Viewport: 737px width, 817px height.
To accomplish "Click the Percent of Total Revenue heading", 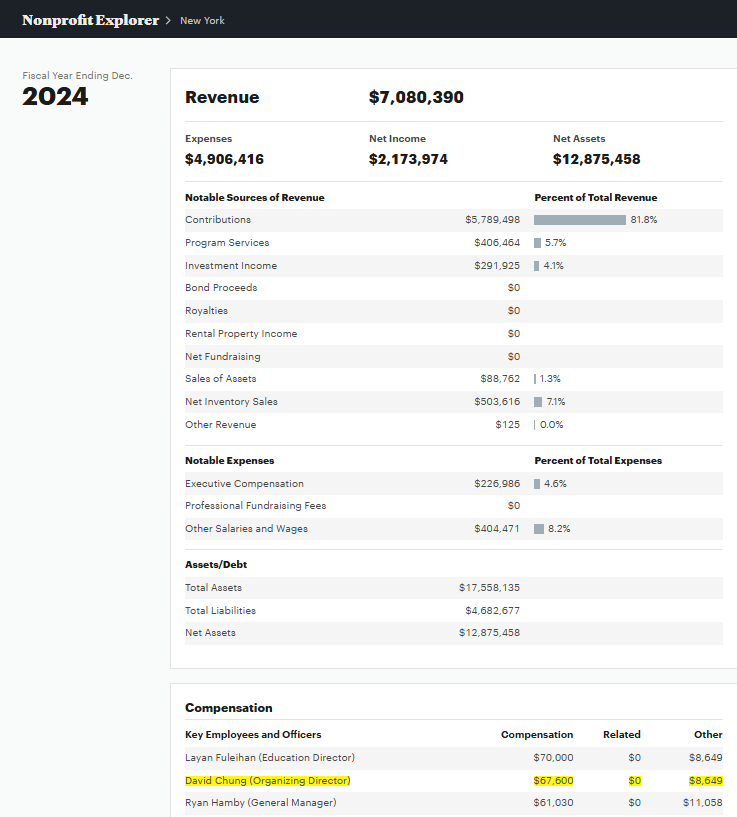I will coord(596,197).
